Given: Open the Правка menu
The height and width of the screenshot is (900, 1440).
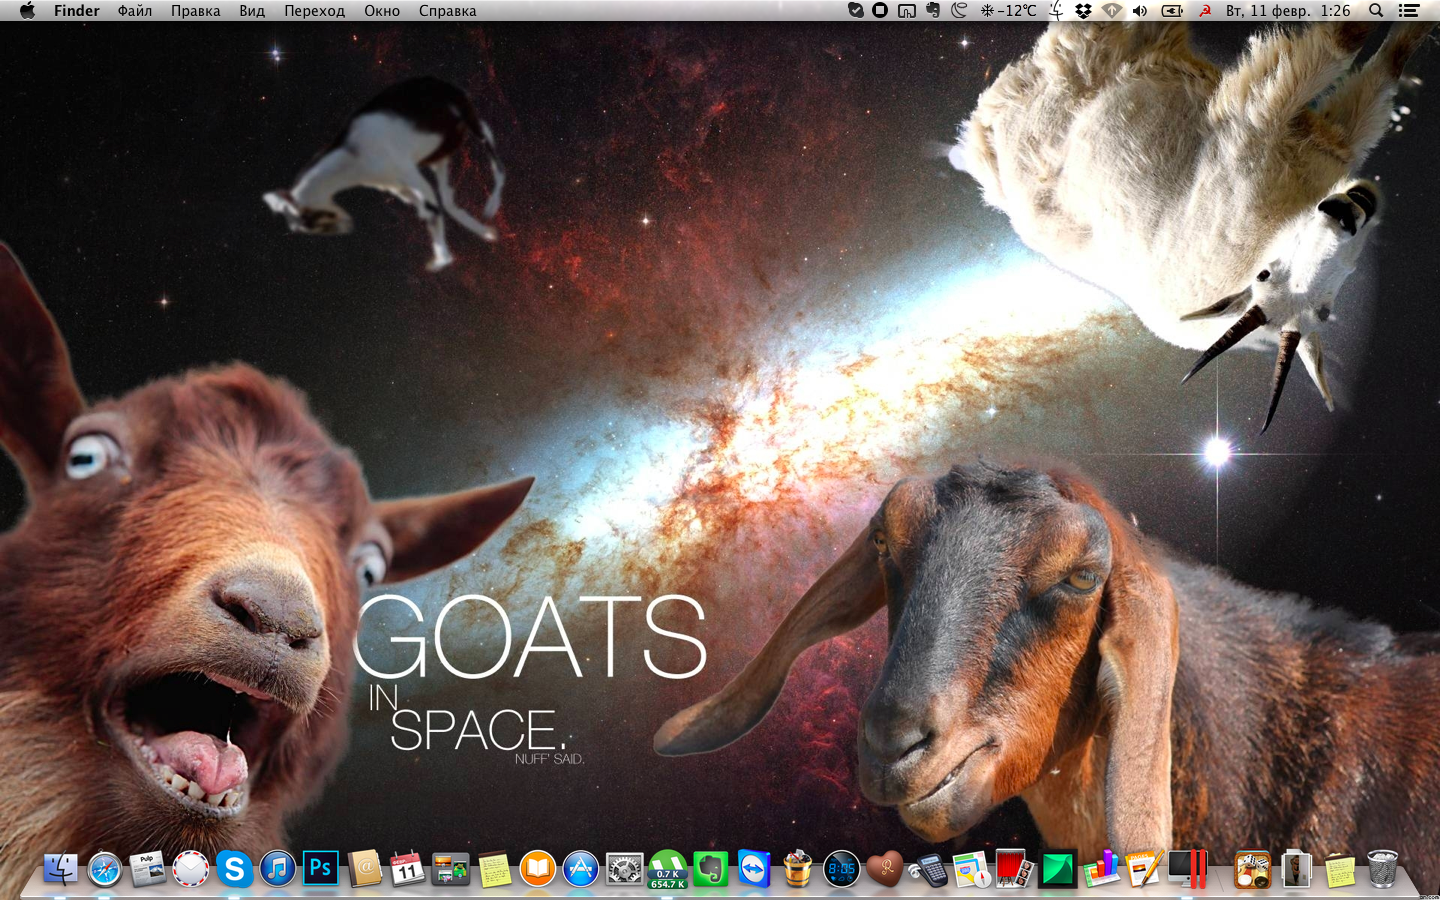Looking at the screenshot, I should click(x=196, y=11).
